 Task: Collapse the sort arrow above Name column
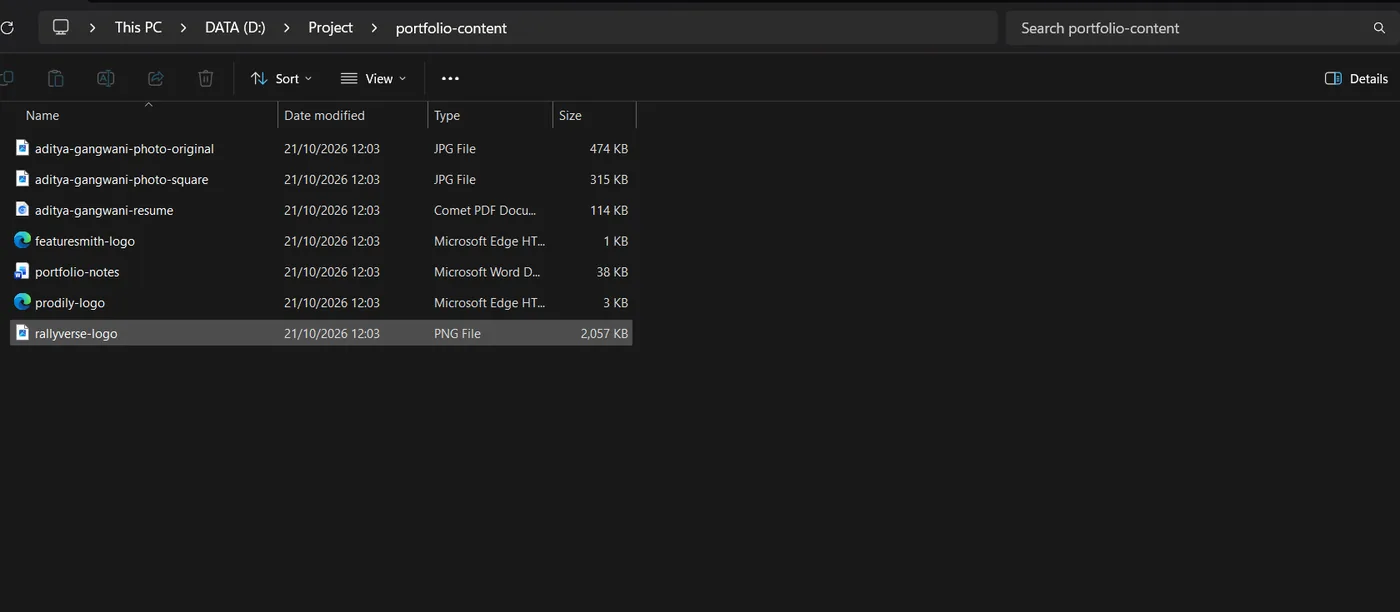[x=148, y=104]
